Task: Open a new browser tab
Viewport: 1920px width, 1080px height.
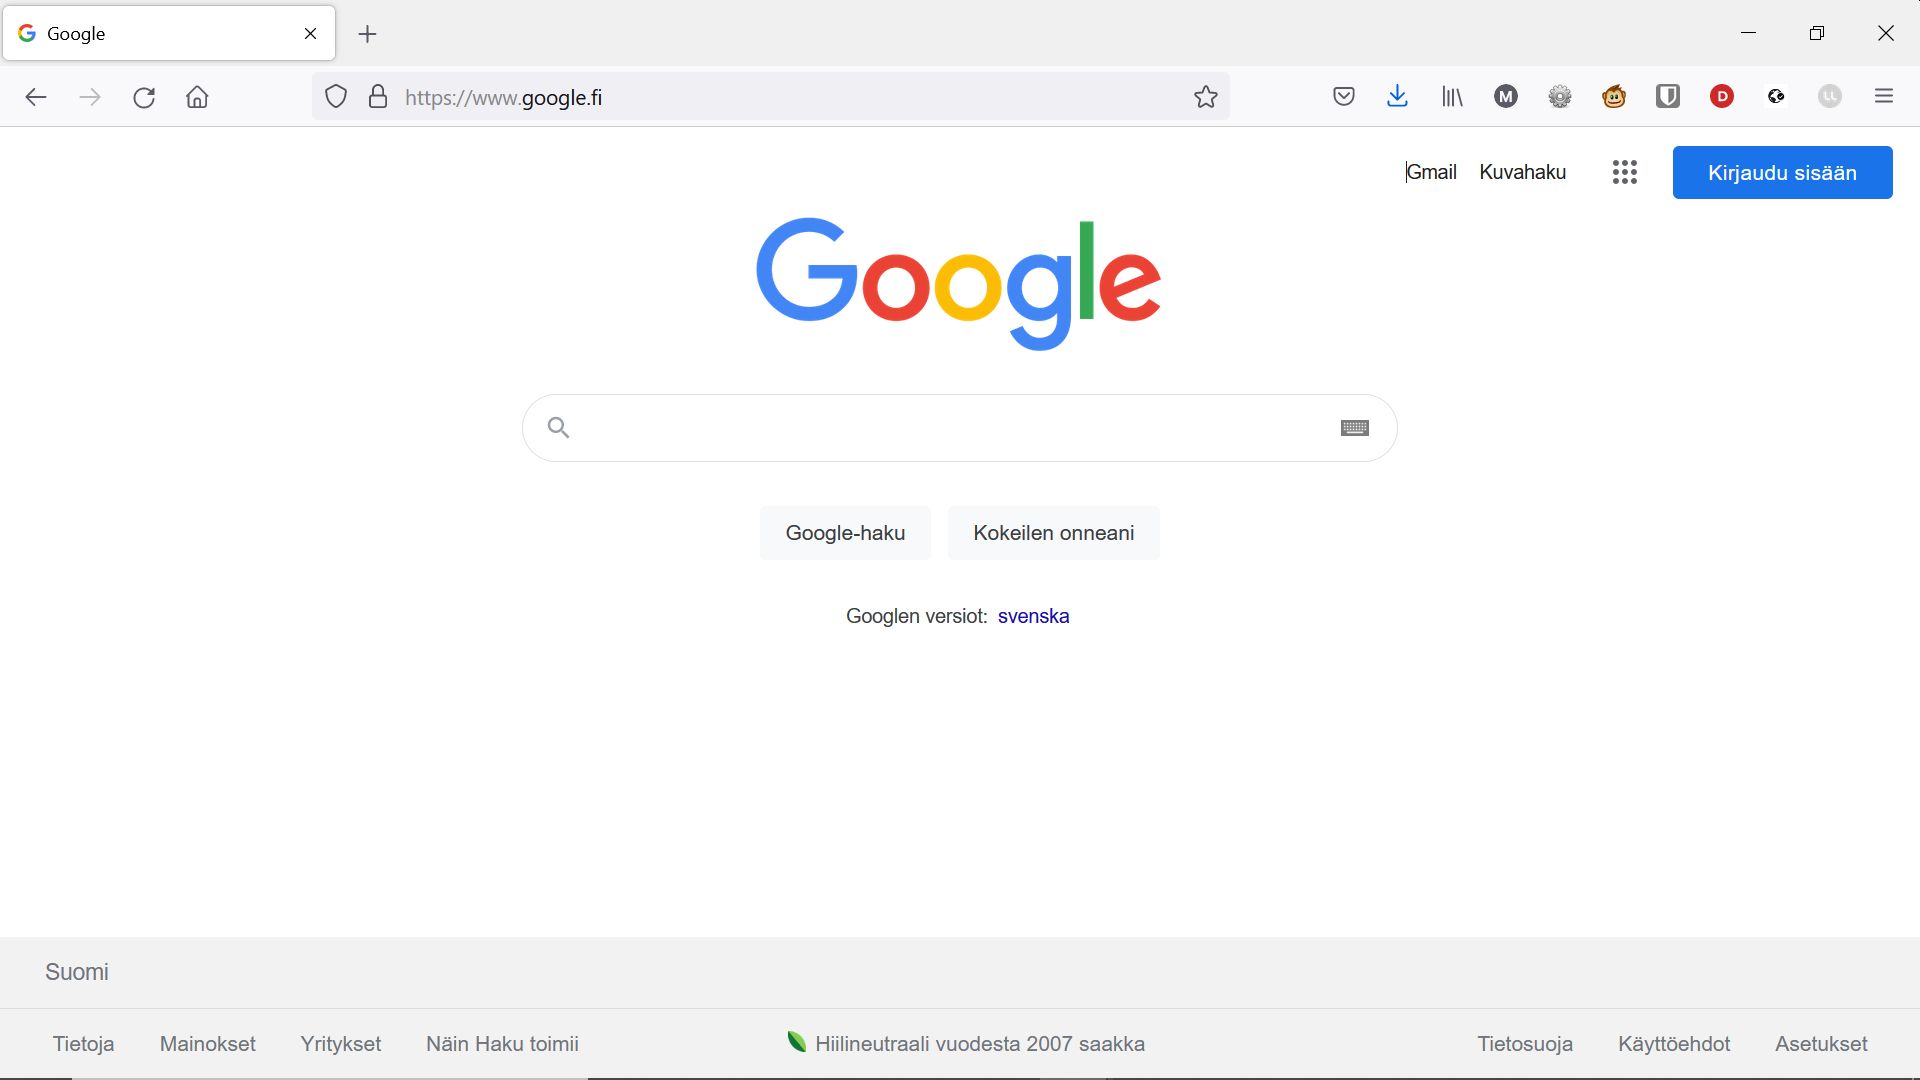Action: click(368, 34)
